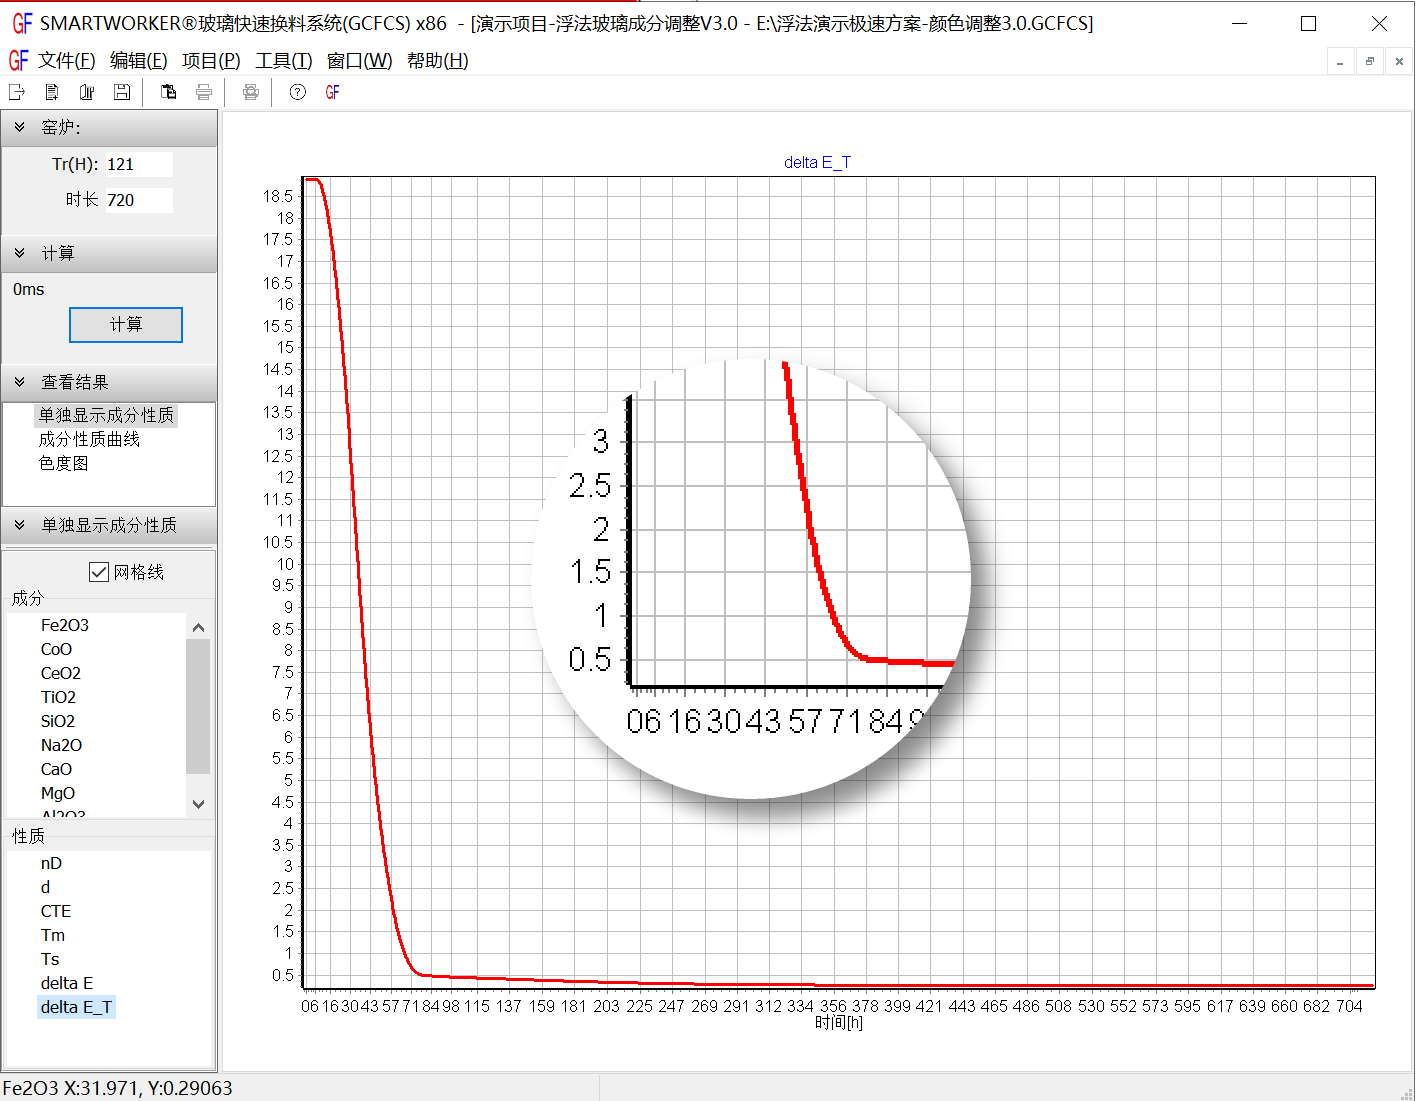Select CeO2 in the 成分 list
Screen dimensions: 1417x1101
point(61,673)
